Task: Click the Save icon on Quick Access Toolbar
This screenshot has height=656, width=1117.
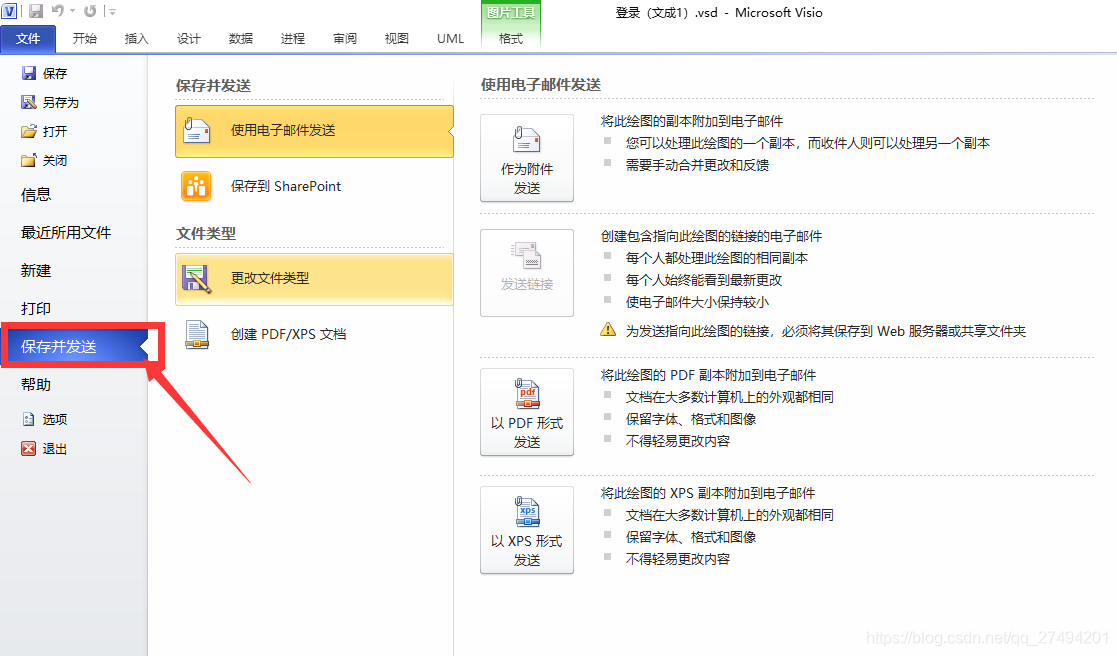Action: (35, 11)
